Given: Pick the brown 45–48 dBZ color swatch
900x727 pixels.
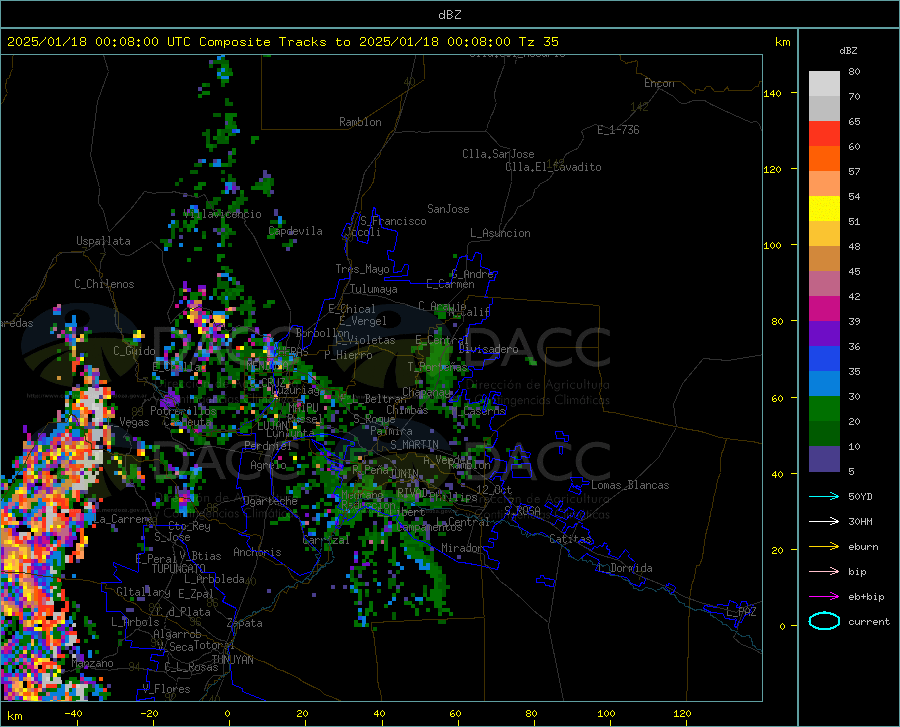Looking at the screenshot, I should pos(824,259).
